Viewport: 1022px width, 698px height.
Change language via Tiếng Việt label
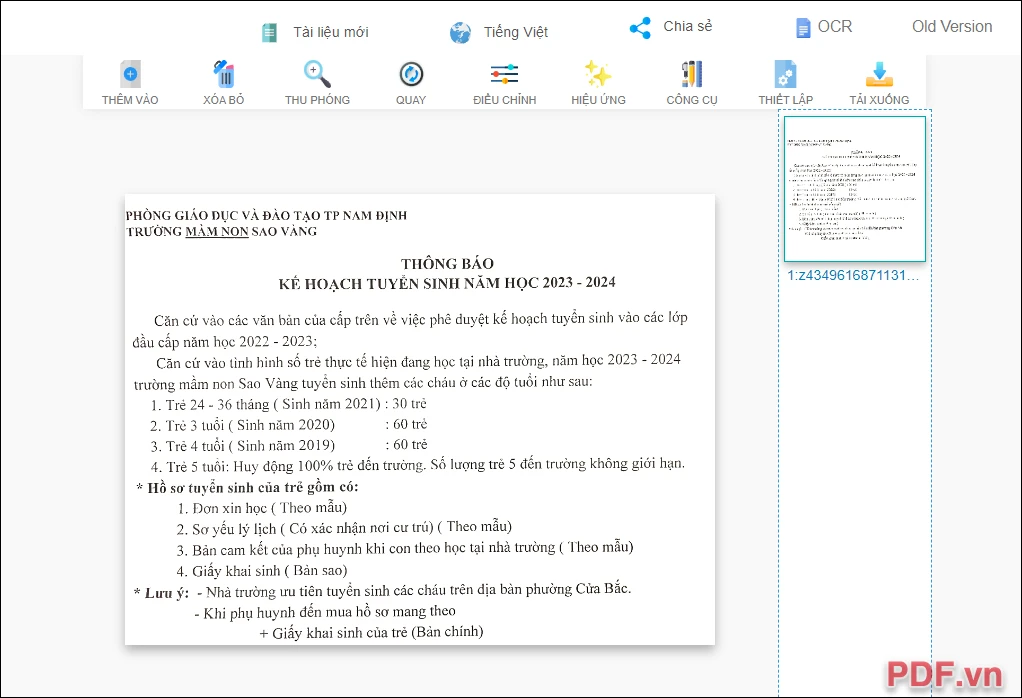[x=516, y=32]
